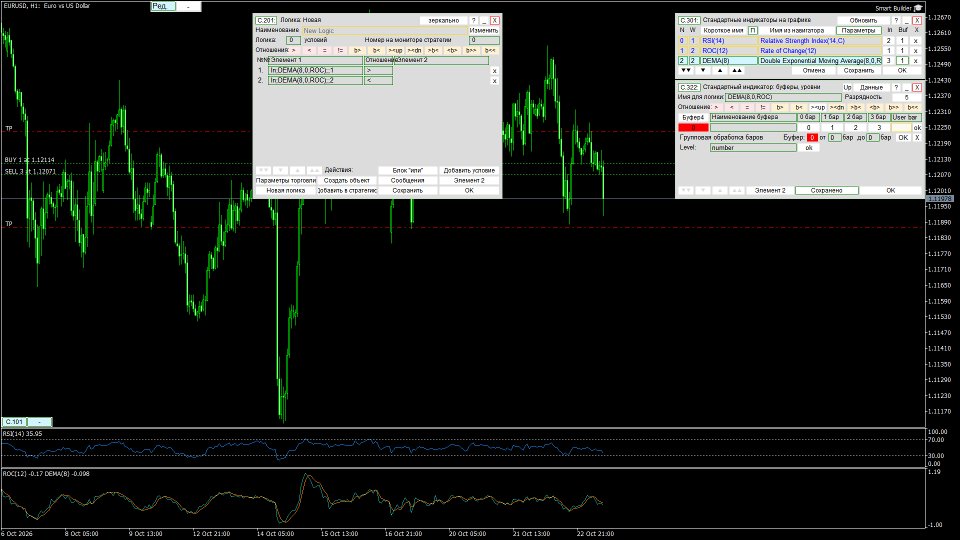Minimize the C.322 buffers panel
Image resolution: width=960 pixels, height=540 pixels.
click(x=907, y=88)
